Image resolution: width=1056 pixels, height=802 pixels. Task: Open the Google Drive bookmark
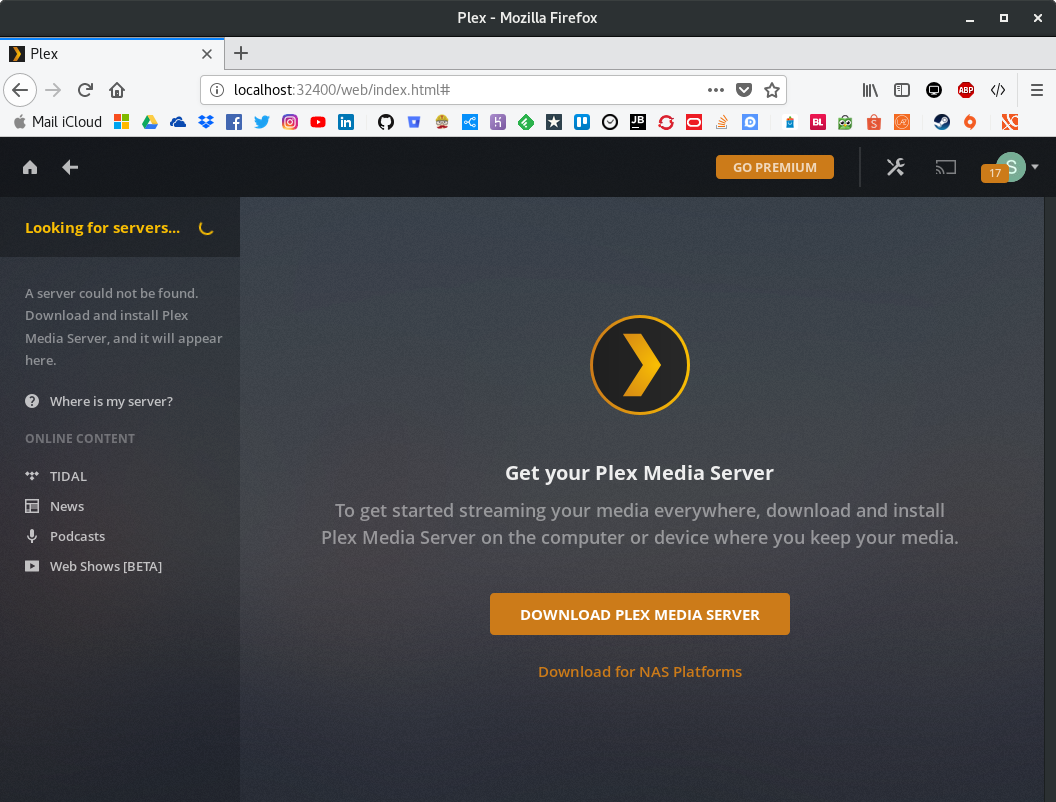pos(150,122)
